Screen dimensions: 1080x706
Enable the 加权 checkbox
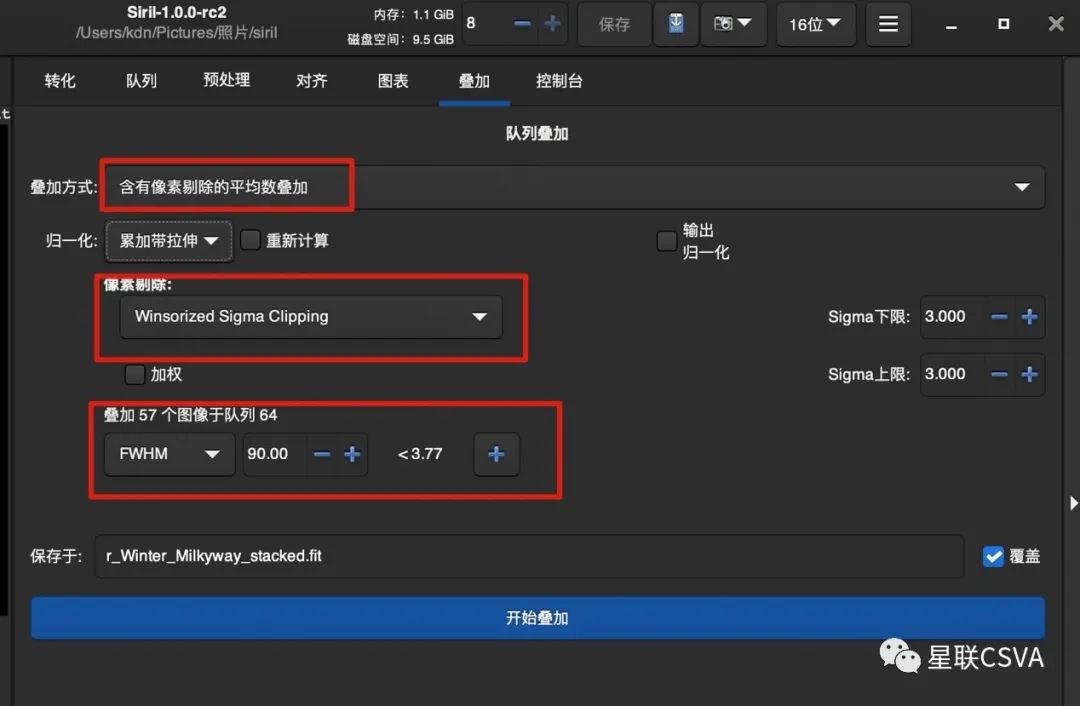pos(135,374)
